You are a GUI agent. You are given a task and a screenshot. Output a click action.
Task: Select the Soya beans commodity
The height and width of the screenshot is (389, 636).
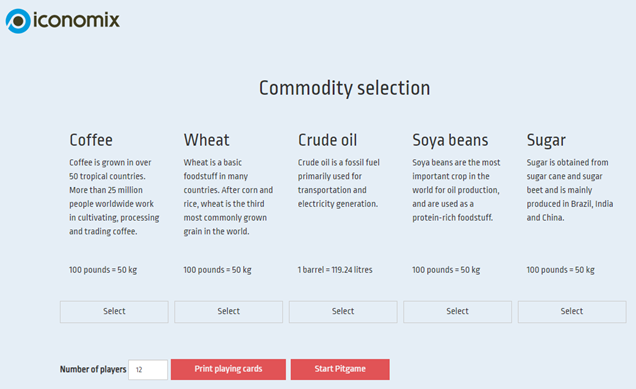[457, 312]
